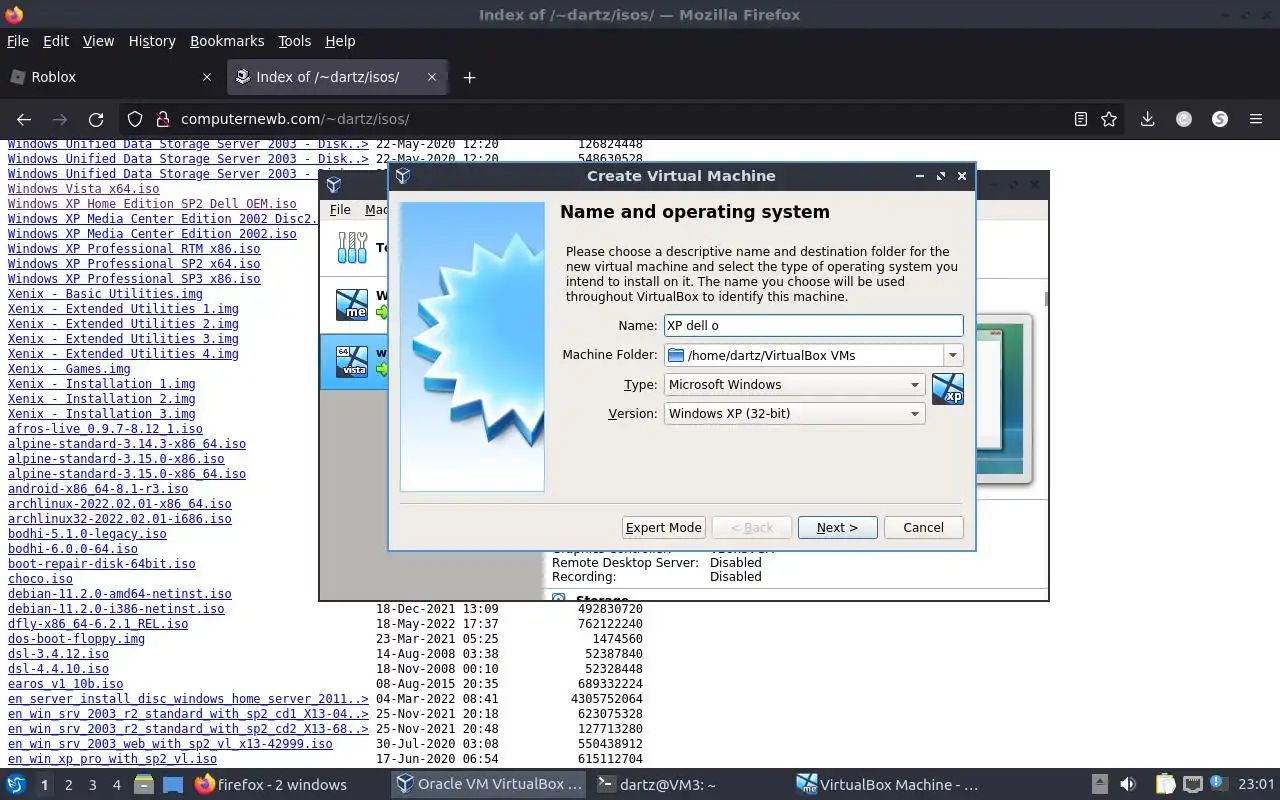Viewport: 1280px width, 800px height.
Task: Open the file manager icon in the taskbar
Action: 144,785
